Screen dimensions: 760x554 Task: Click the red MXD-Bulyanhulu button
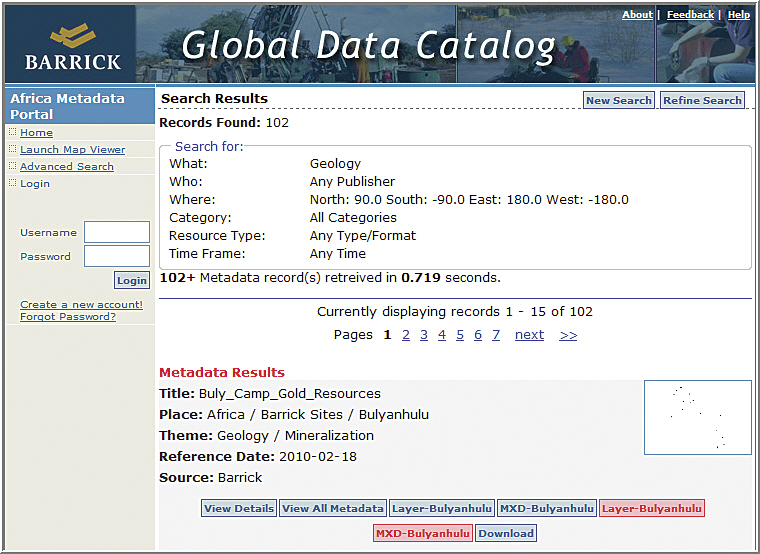[423, 533]
